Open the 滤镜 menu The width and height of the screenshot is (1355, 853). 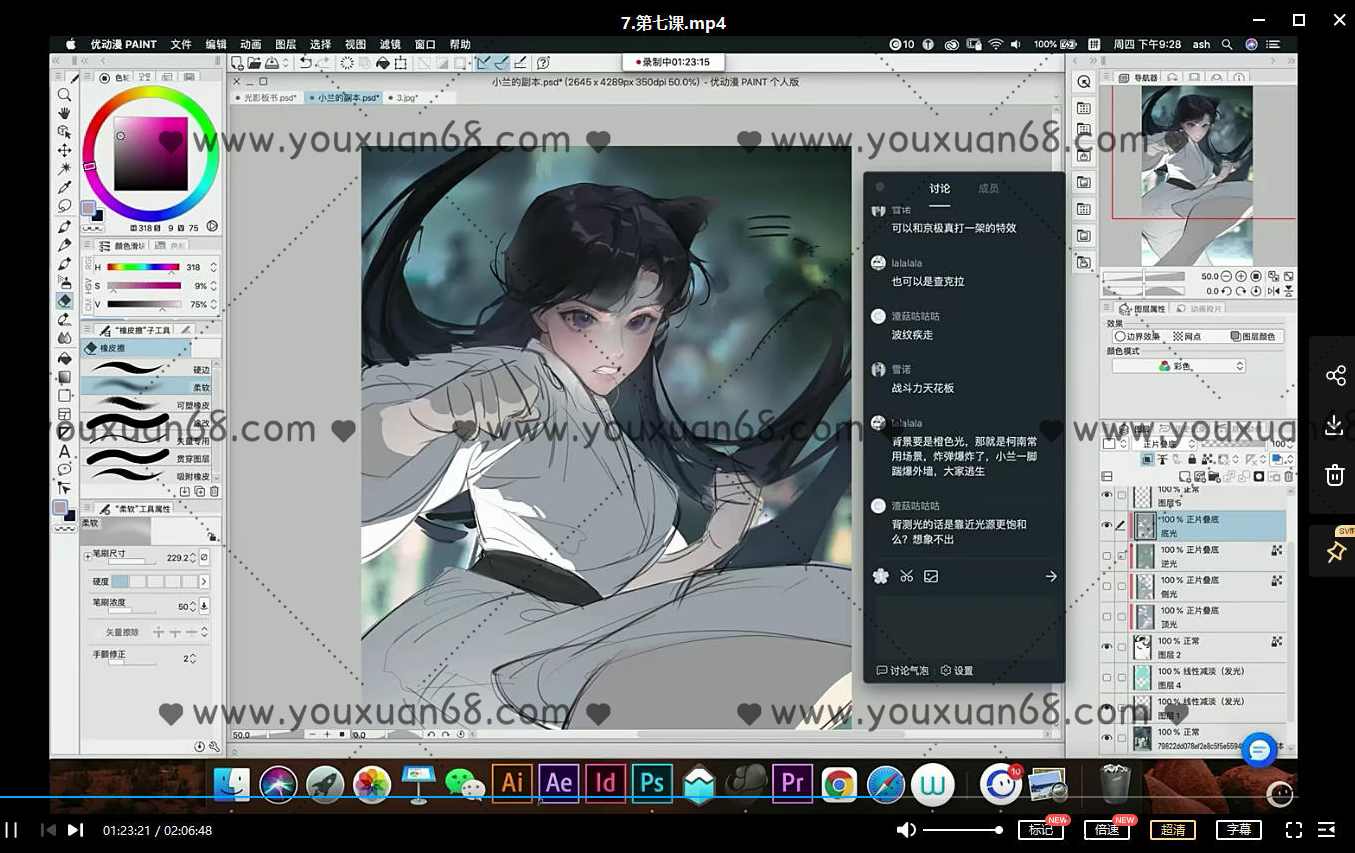pos(389,43)
